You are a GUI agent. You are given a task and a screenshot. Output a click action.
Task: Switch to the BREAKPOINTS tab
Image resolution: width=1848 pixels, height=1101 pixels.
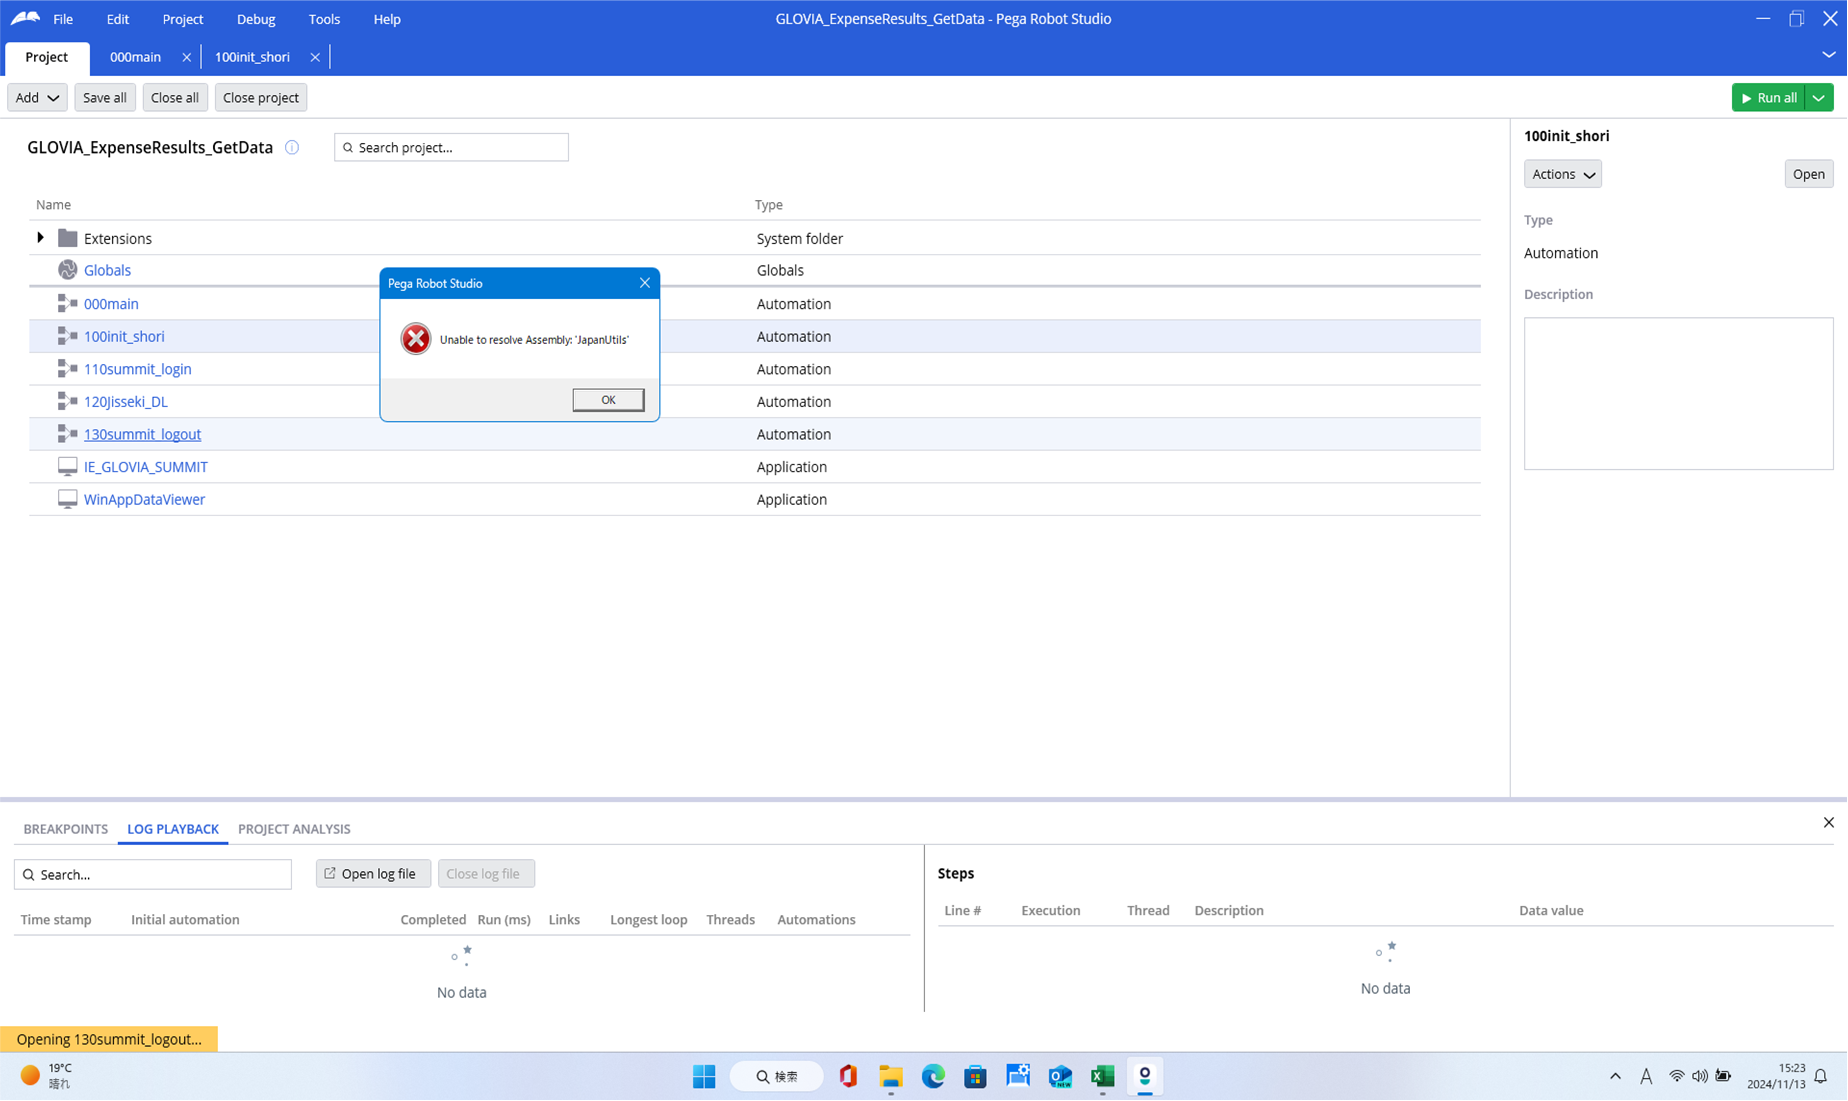click(66, 829)
